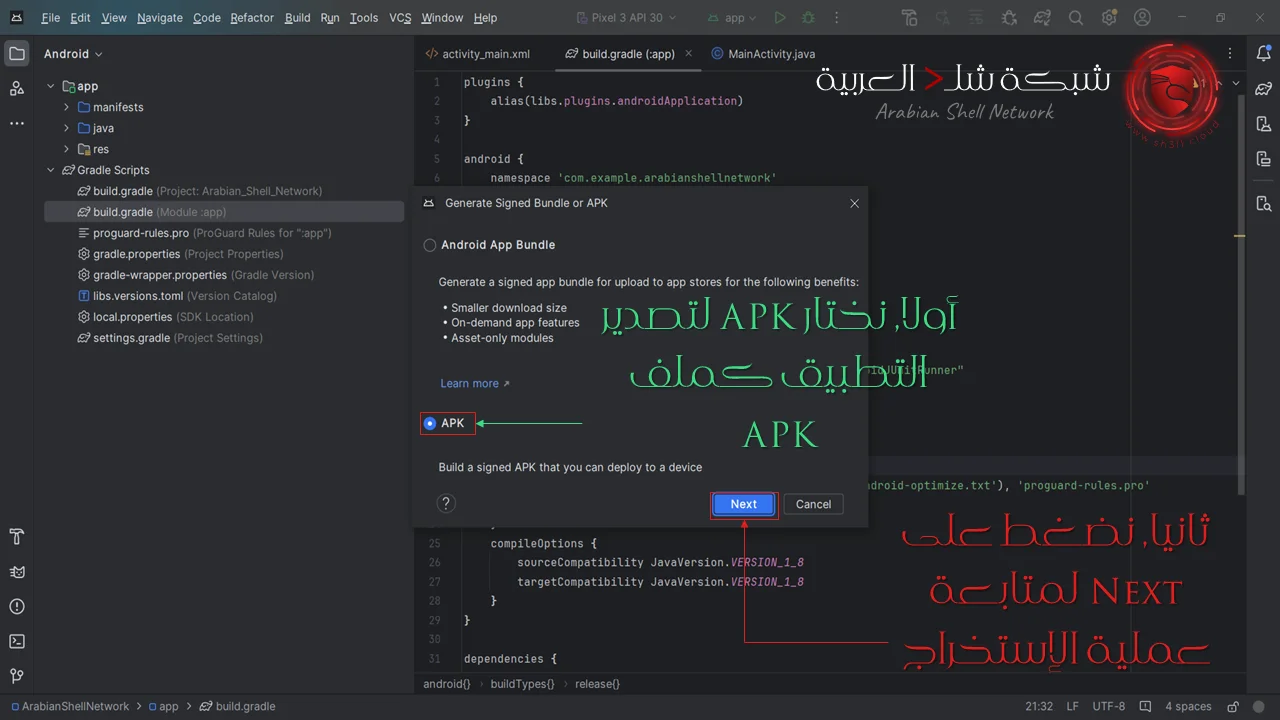Close the Generate Signed Bundle dialog
Screen dimensions: 1280x720
[x=854, y=203]
